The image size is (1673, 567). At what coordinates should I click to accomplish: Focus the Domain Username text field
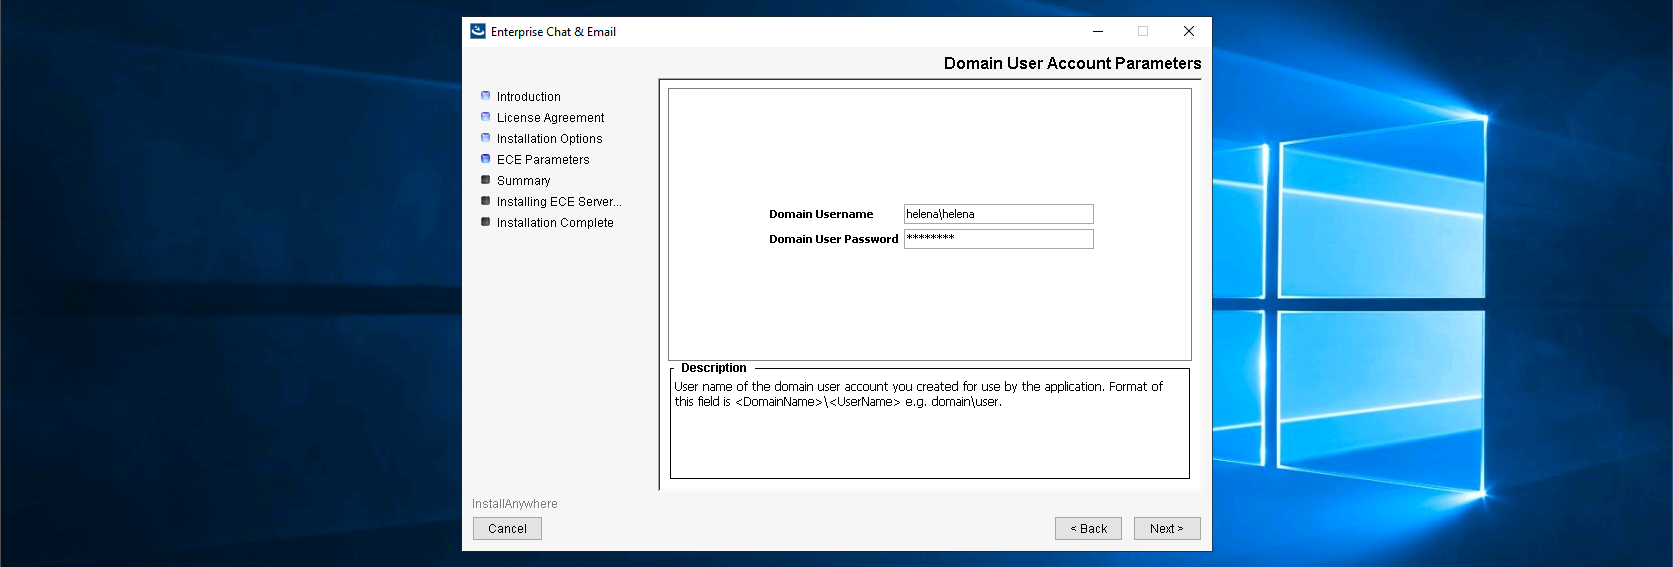click(998, 214)
